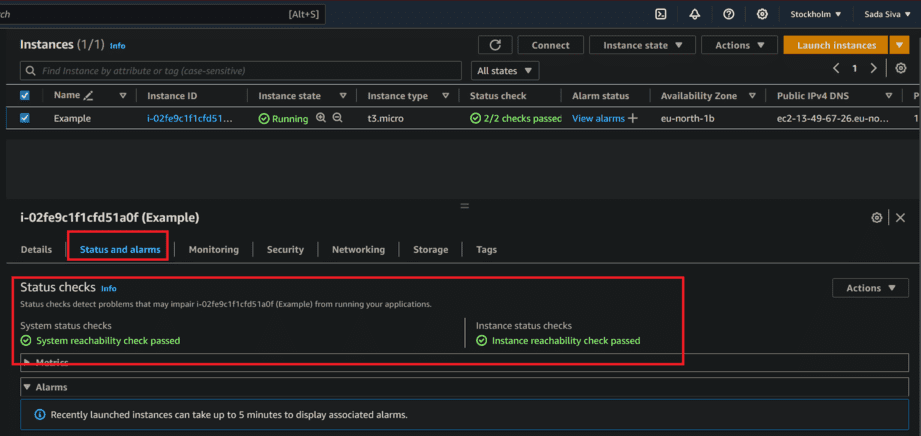Open the Instance state dropdown
This screenshot has height=436, width=921.
[x=642, y=45]
